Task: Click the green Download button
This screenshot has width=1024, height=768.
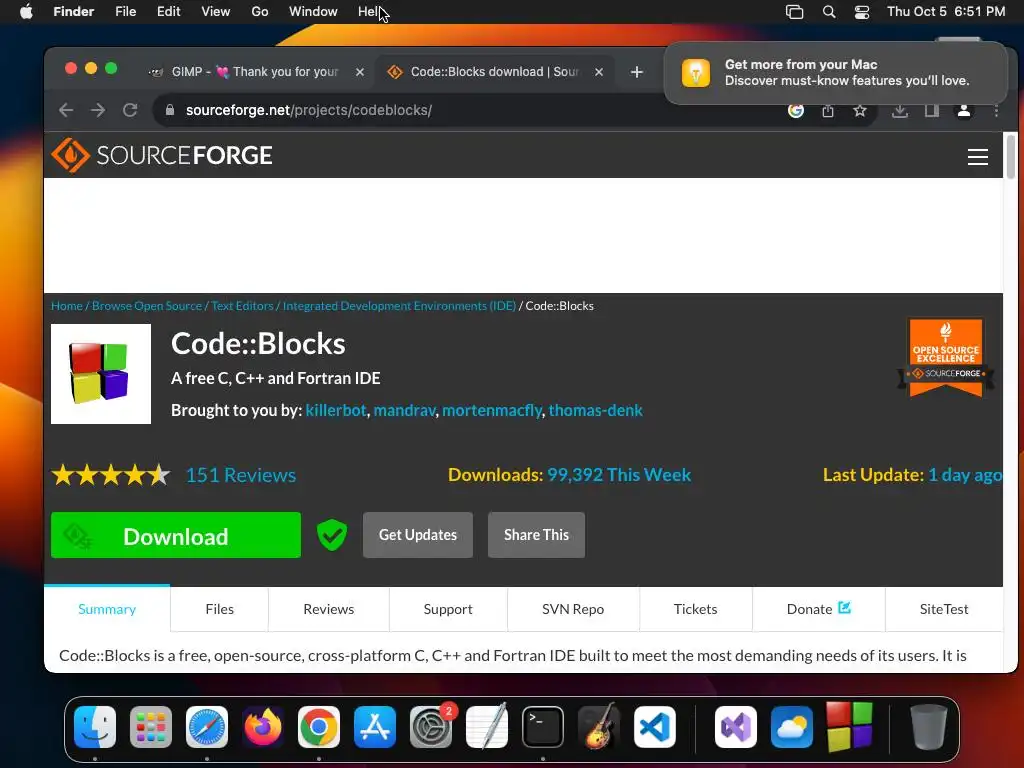Action: 176,535
